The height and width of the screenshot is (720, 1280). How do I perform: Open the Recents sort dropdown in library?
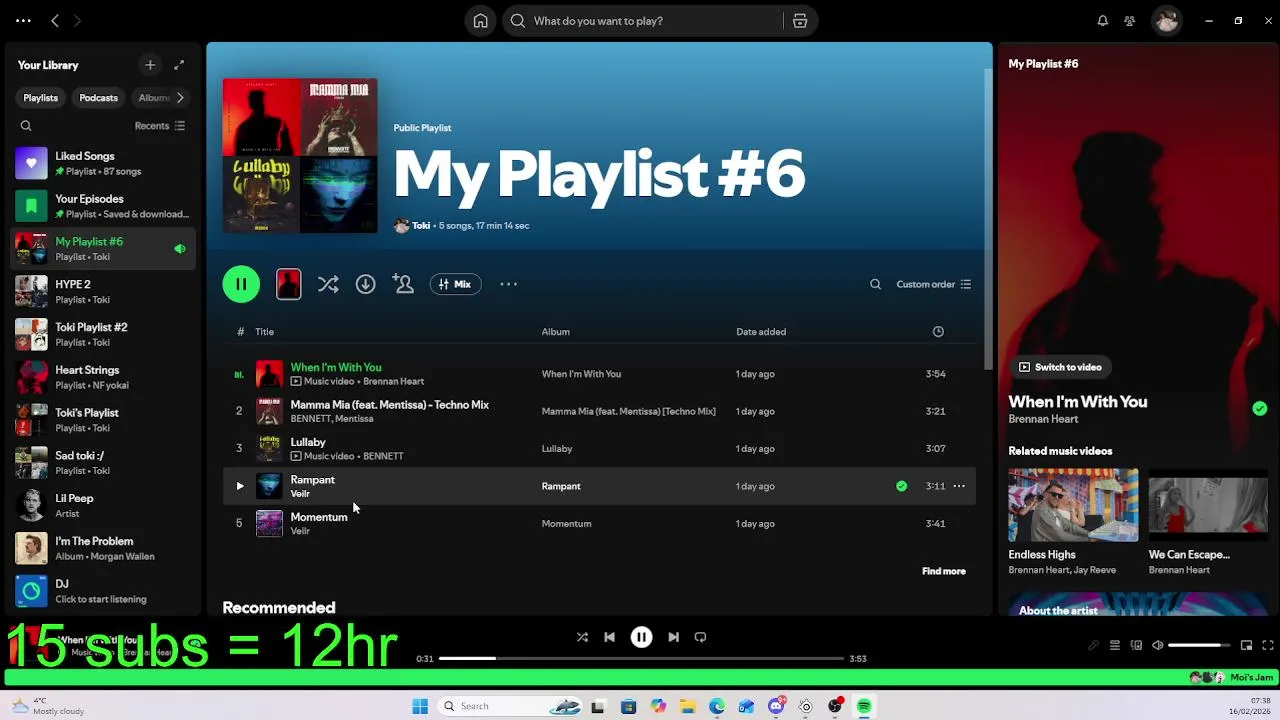pos(160,126)
